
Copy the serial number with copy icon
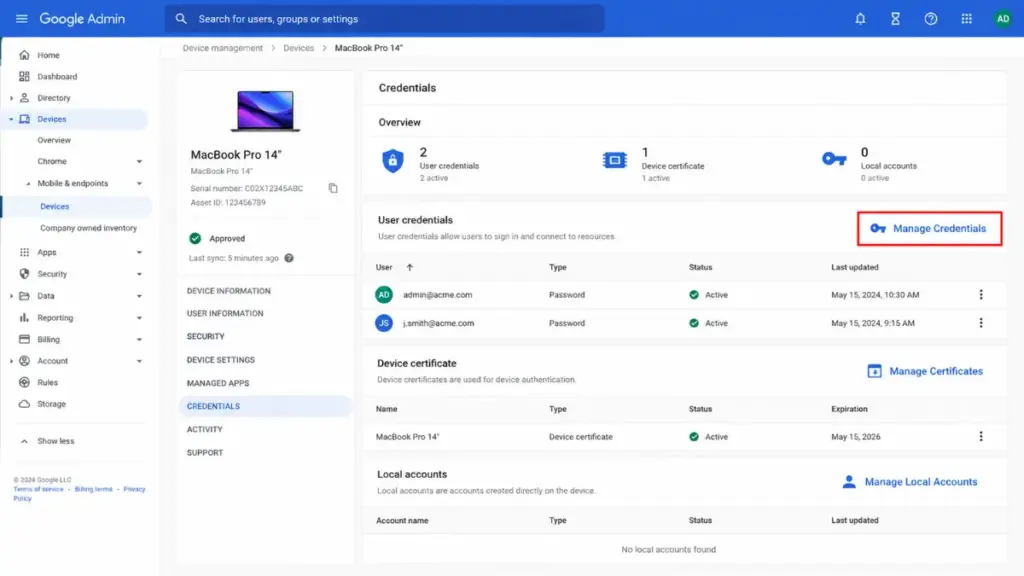(333, 188)
